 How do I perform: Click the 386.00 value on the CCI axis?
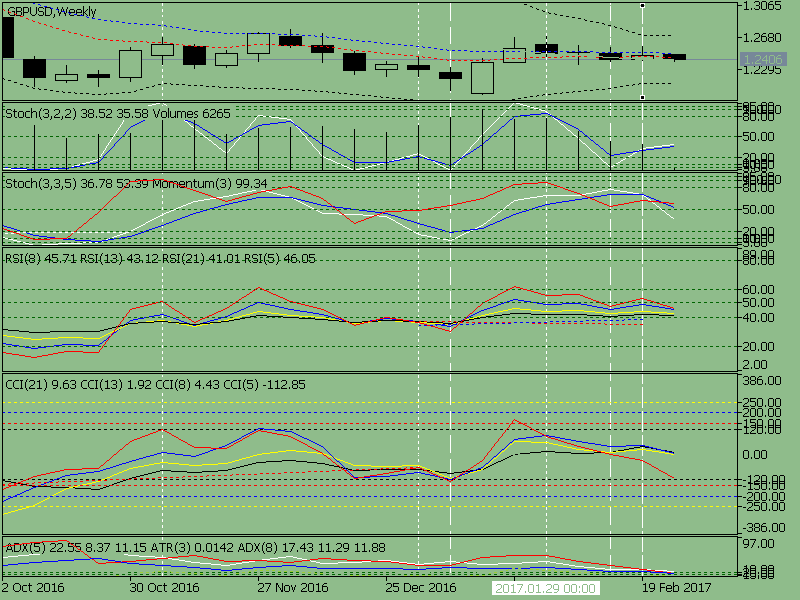pos(761,381)
